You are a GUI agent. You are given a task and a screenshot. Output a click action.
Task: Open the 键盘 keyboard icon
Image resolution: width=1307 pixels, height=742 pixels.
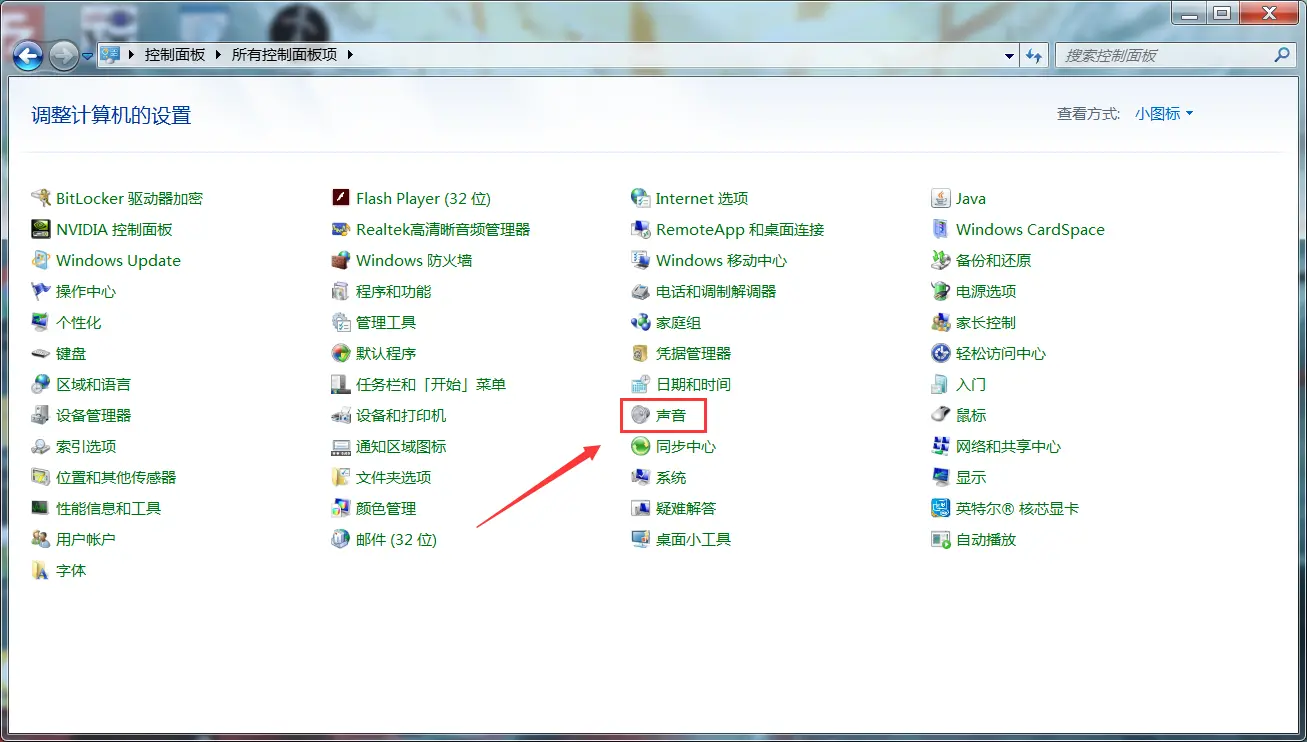tap(40, 353)
